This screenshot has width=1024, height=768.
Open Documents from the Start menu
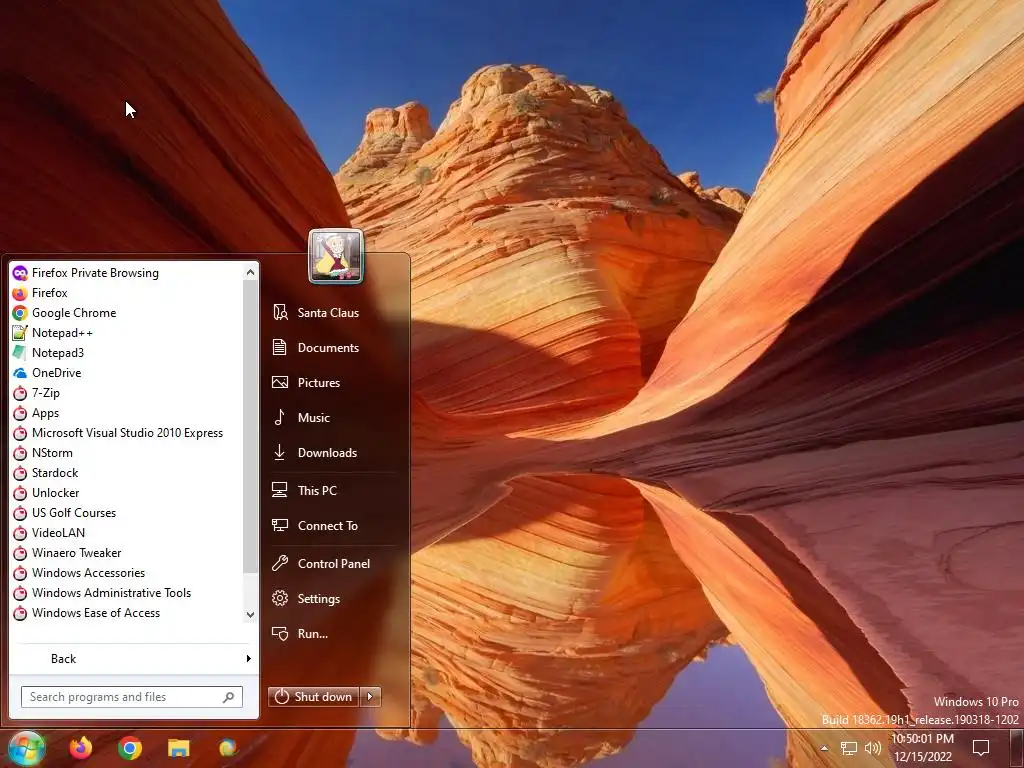click(x=334, y=347)
